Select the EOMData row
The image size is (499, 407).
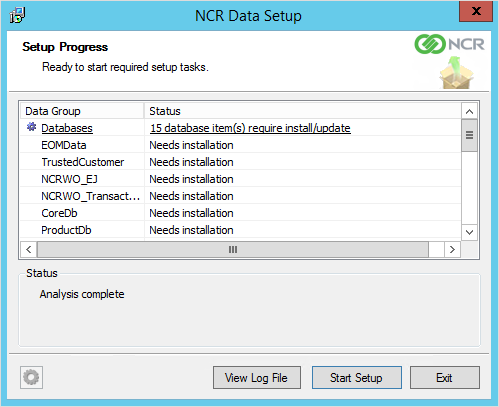[241, 145]
